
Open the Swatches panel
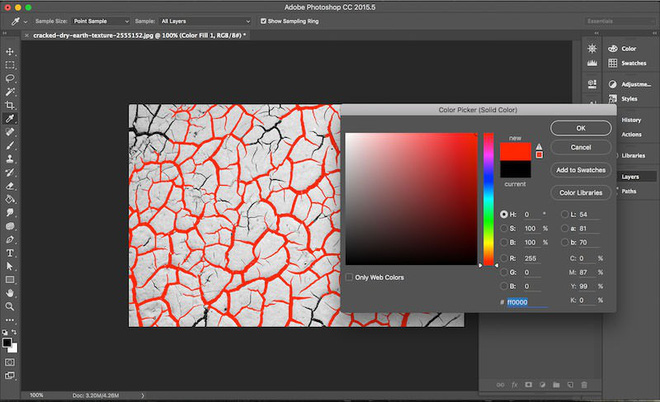point(631,62)
